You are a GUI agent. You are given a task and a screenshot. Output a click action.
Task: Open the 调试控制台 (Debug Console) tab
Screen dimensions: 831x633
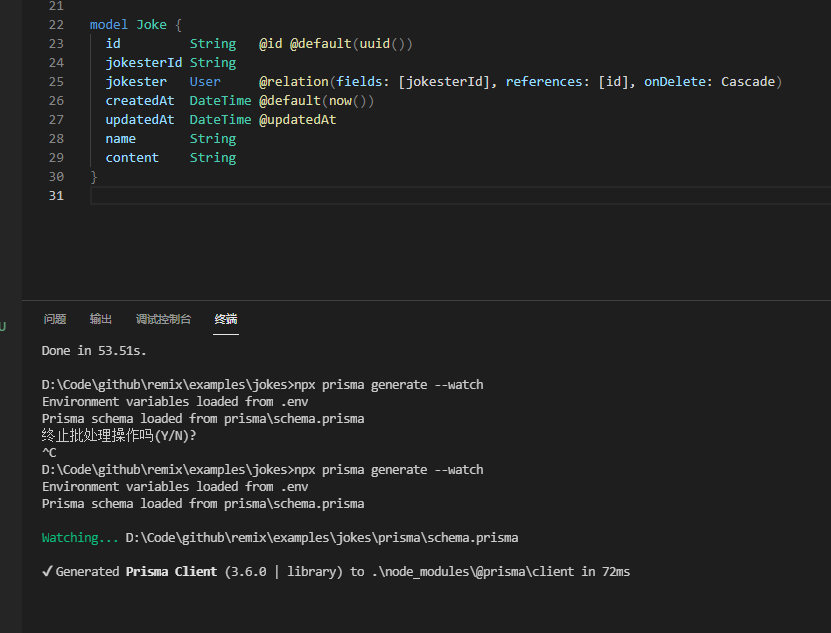(x=163, y=319)
